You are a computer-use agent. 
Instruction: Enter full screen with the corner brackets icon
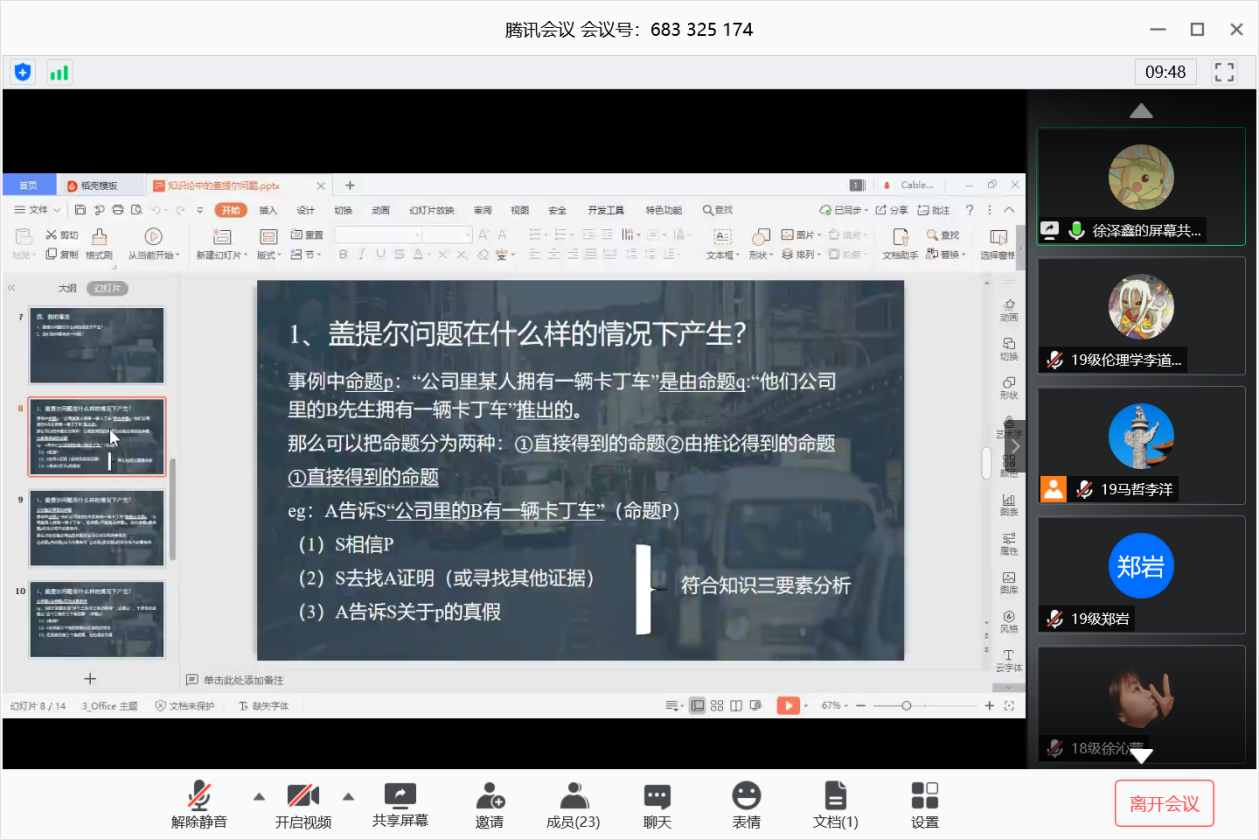pyautogui.click(x=1224, y=72)
